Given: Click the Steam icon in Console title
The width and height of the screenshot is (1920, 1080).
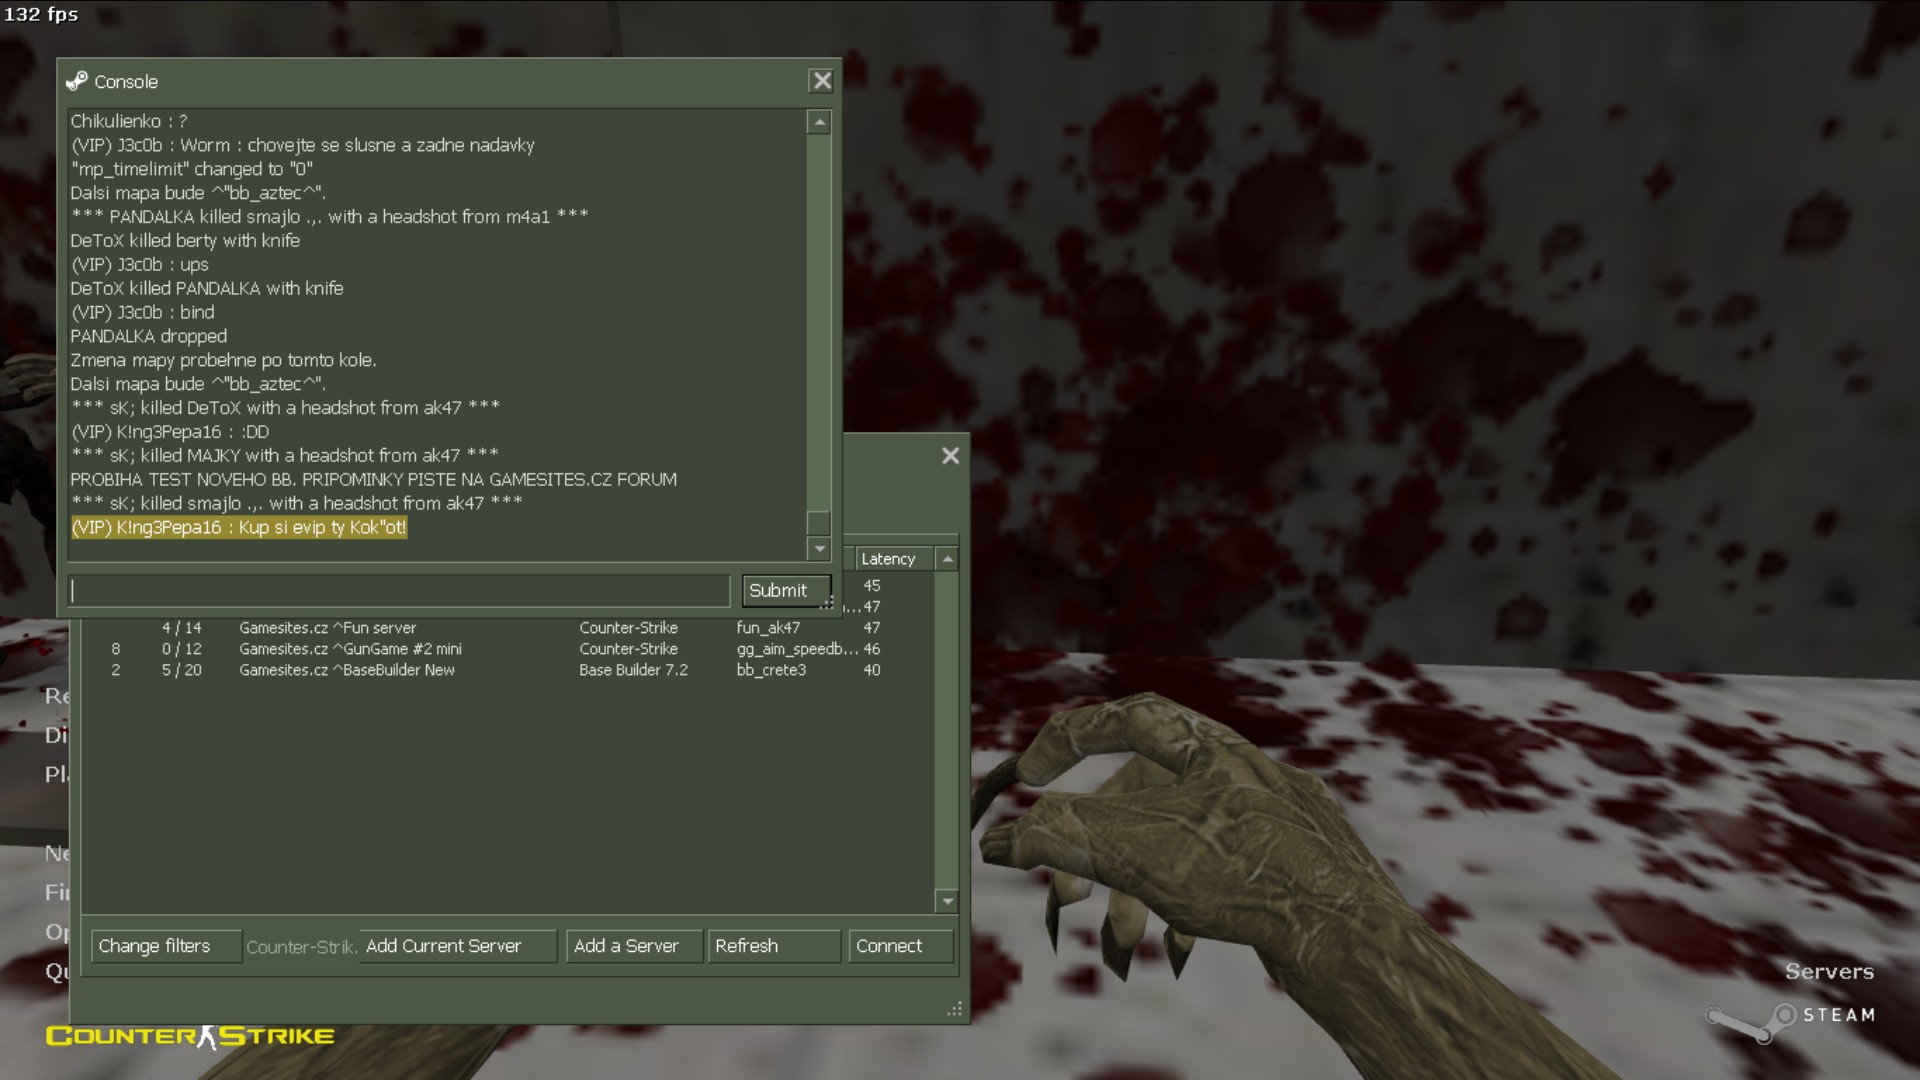Looking at the screenshot, I should coord(77,81).
